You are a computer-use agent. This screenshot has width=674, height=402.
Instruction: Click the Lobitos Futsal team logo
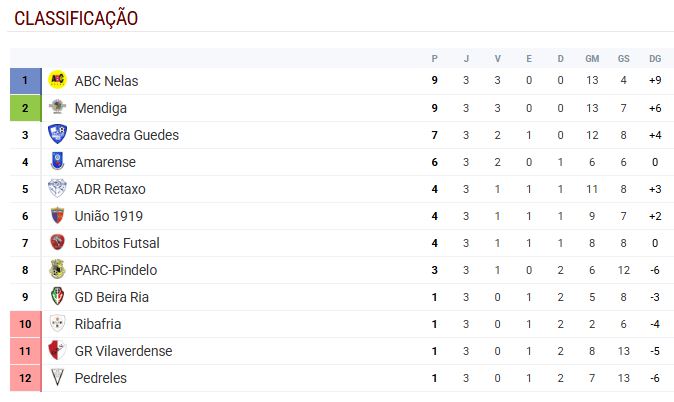click(x=57, y=243)
